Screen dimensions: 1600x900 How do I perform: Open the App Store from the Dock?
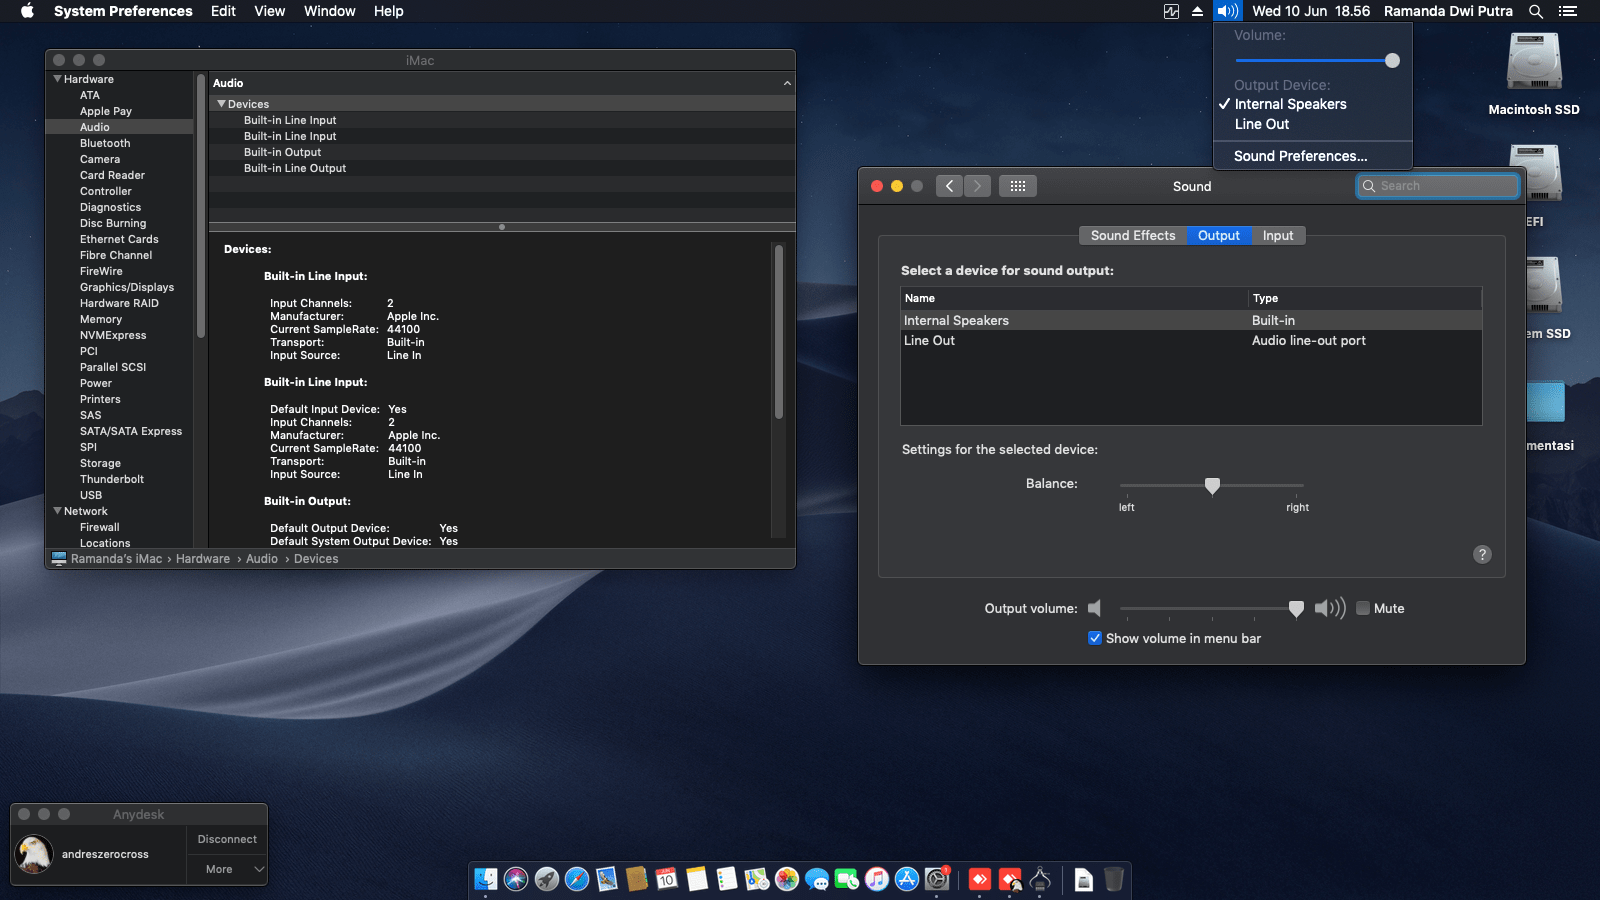[907, 879]
